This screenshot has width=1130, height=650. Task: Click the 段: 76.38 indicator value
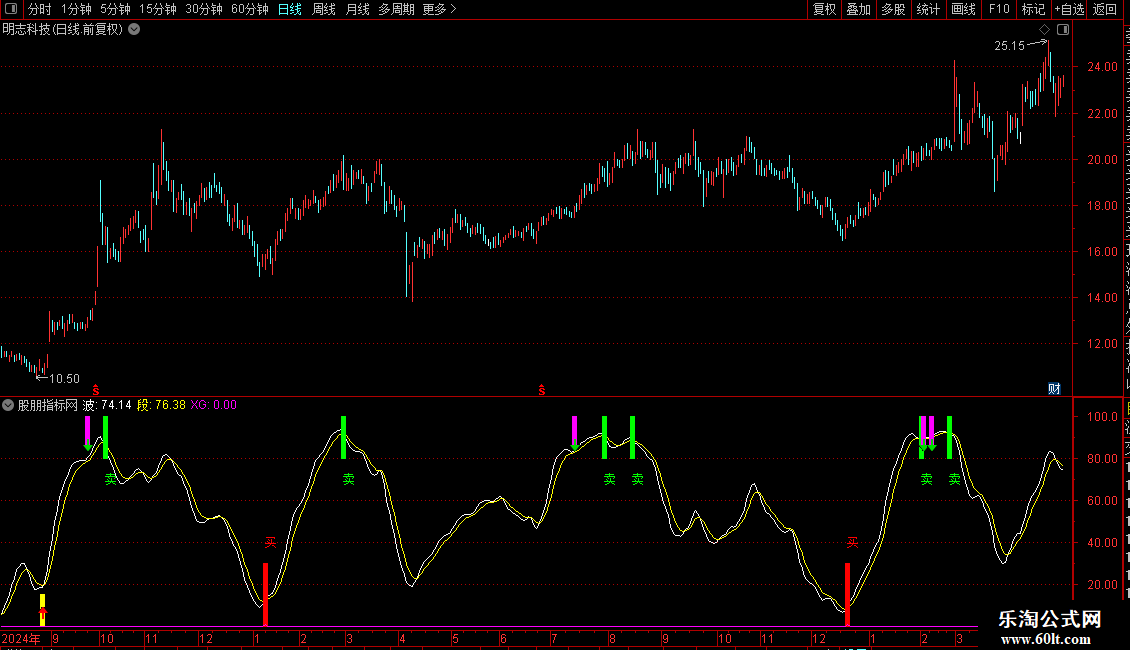(x=161, y=405)
